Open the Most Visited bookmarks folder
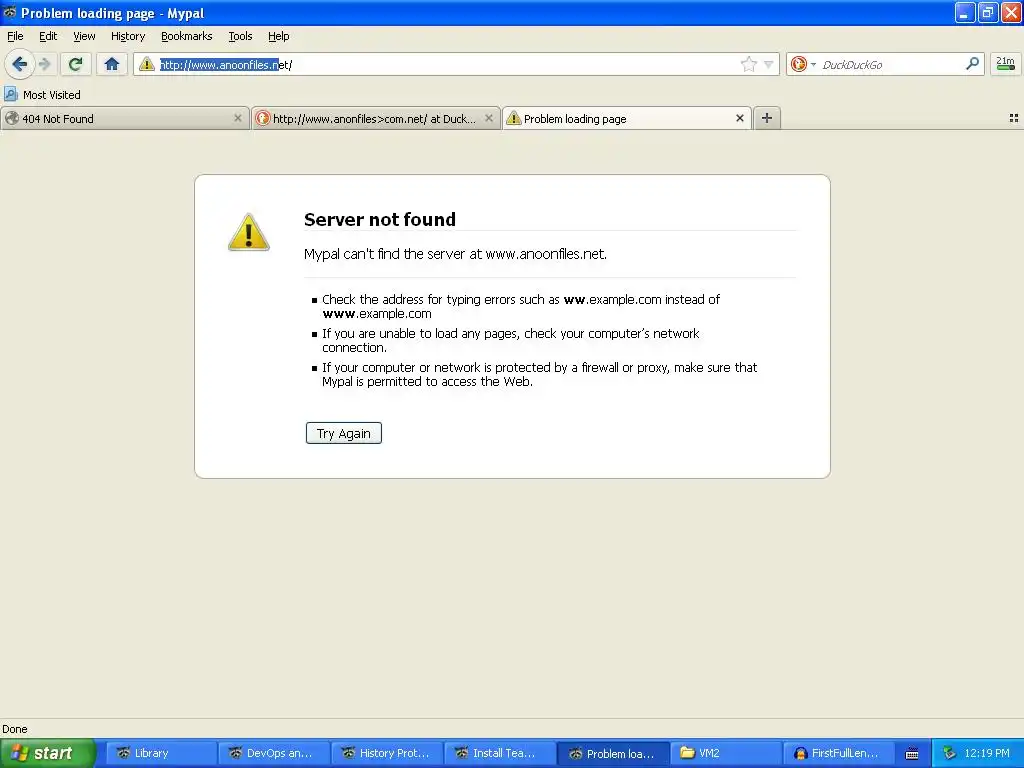Image resolution: width=1024 pixels, height=768 pixels. tap(42, 95)
